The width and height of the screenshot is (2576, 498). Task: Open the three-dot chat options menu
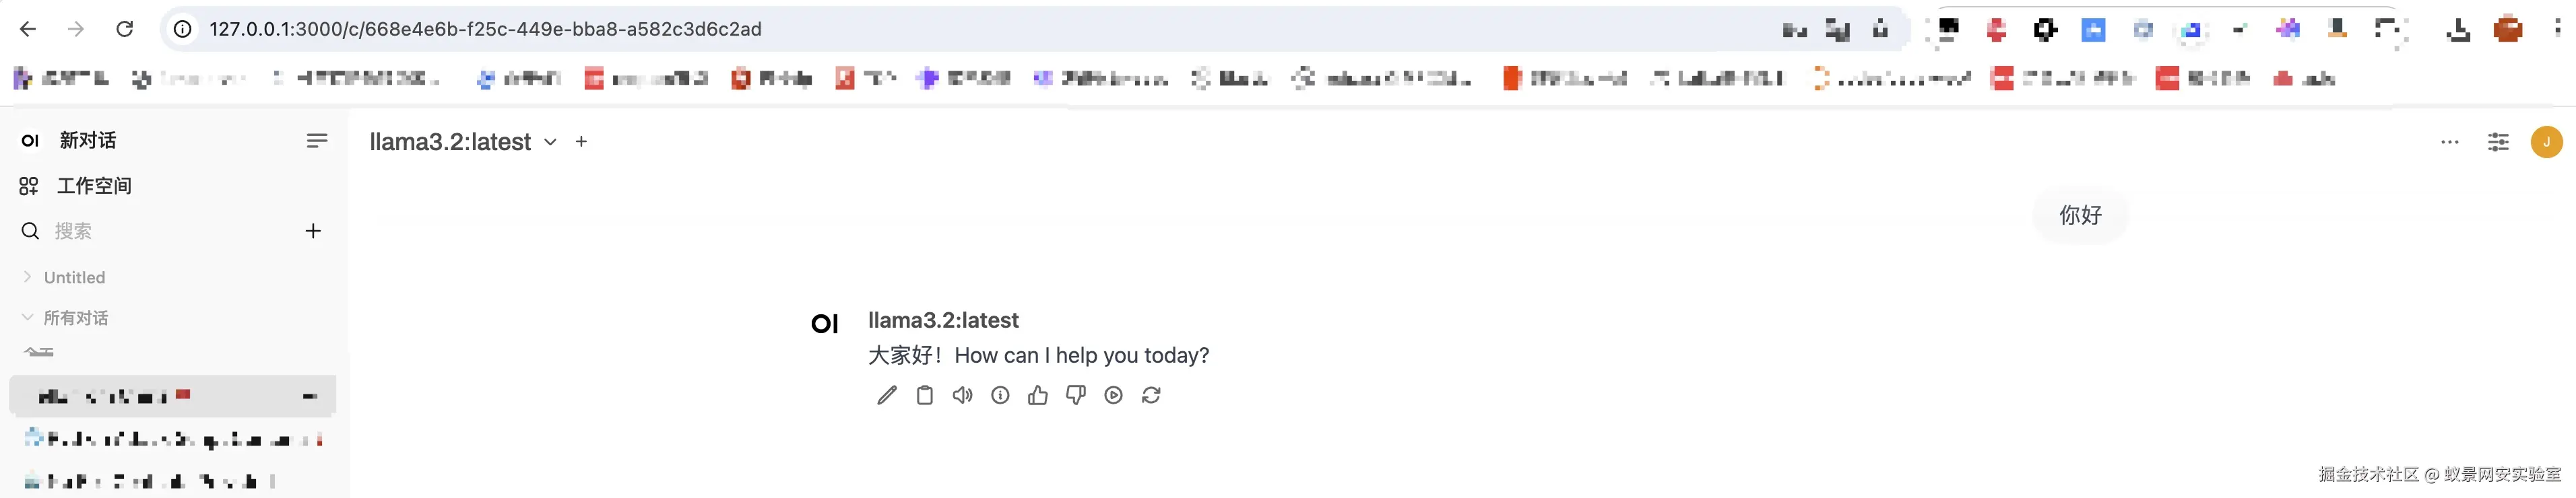coord(2449,142)
